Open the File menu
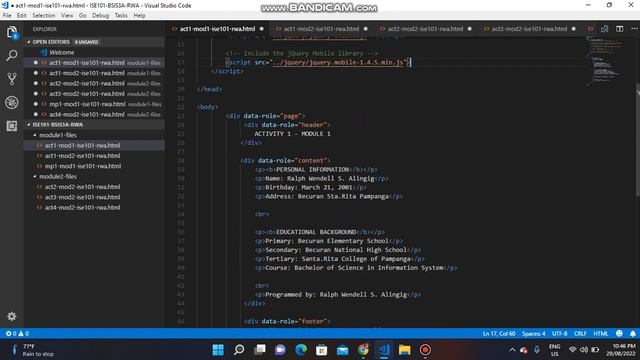The image size is (640, 360). tap(7, 15)
